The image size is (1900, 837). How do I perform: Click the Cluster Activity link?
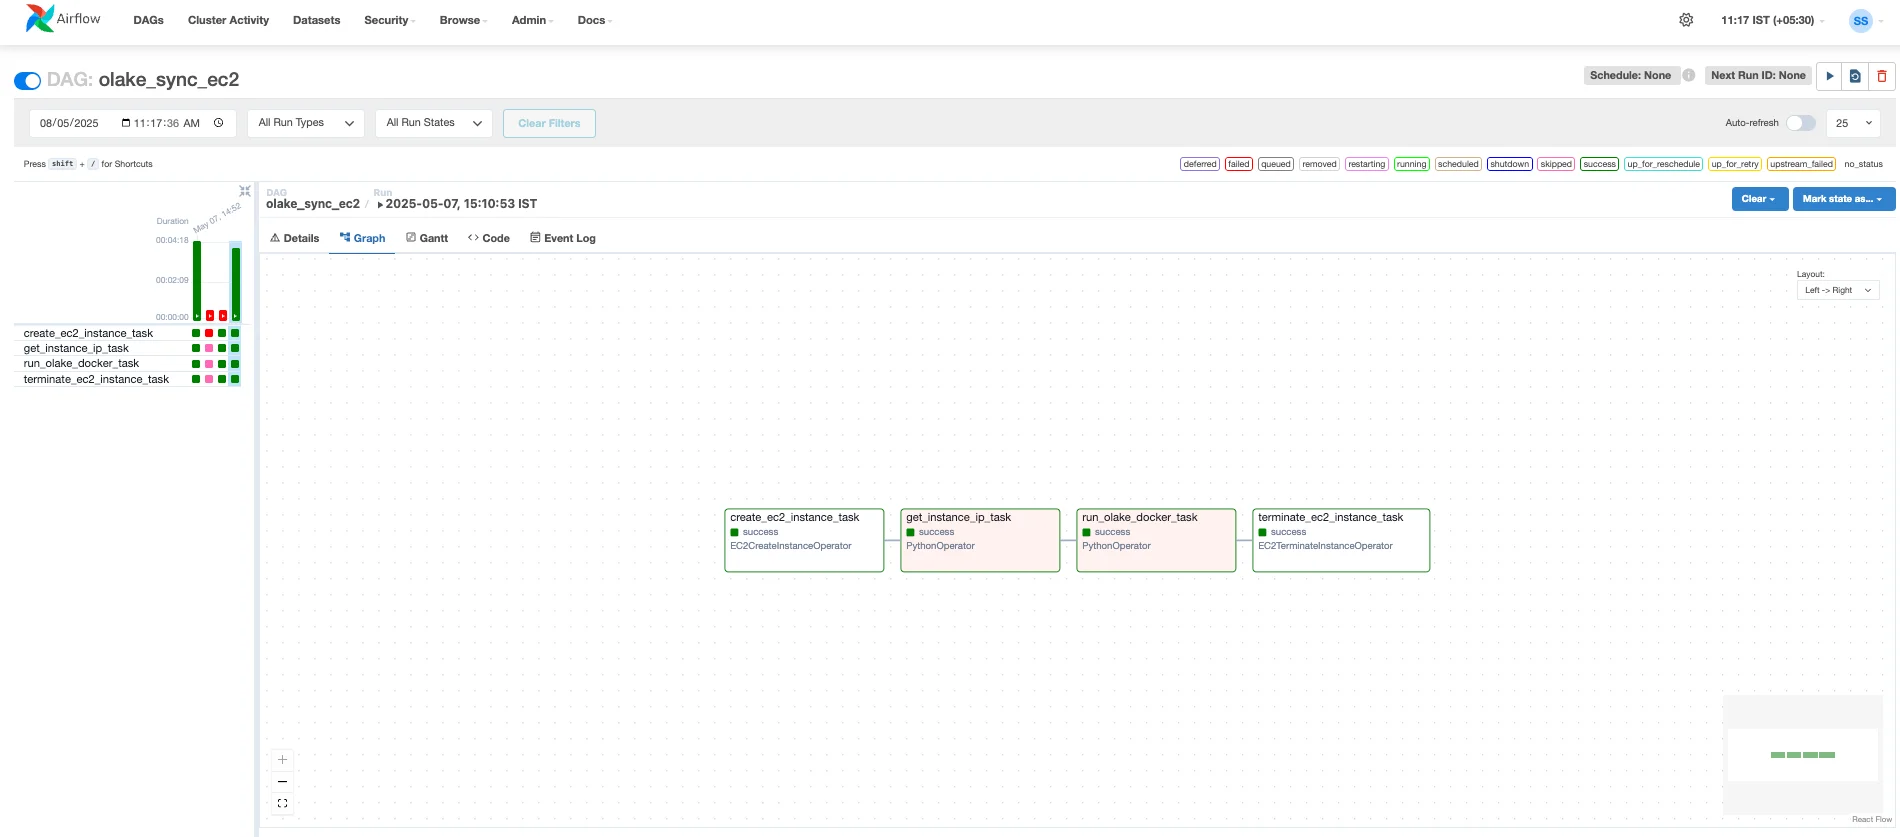coord(228,20)
